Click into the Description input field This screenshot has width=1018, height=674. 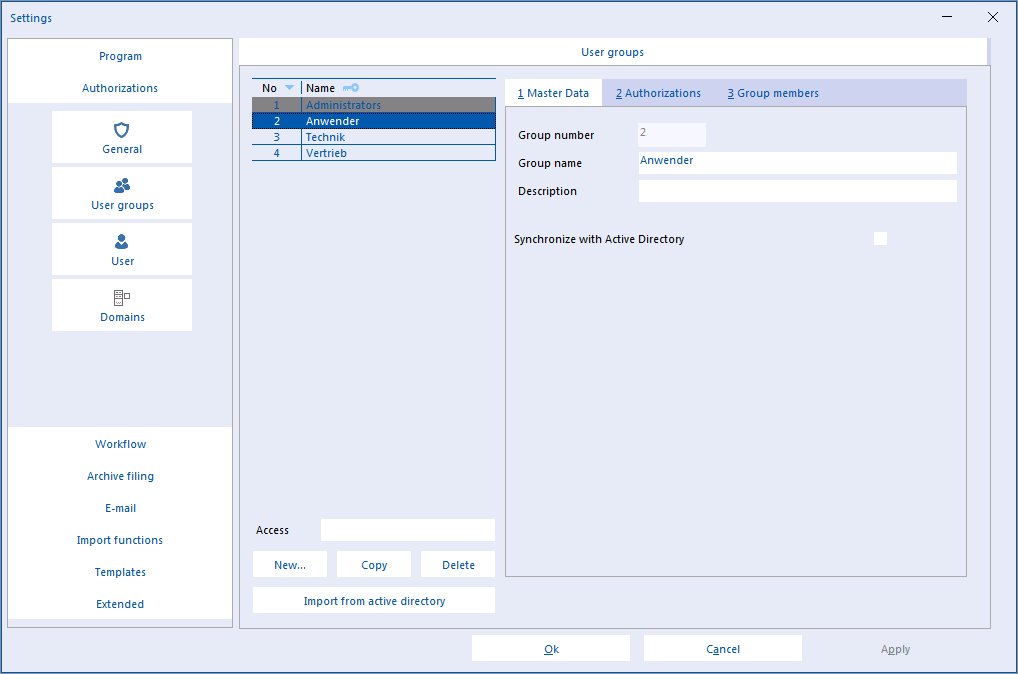pyautogui.click(x=797, y=191)
